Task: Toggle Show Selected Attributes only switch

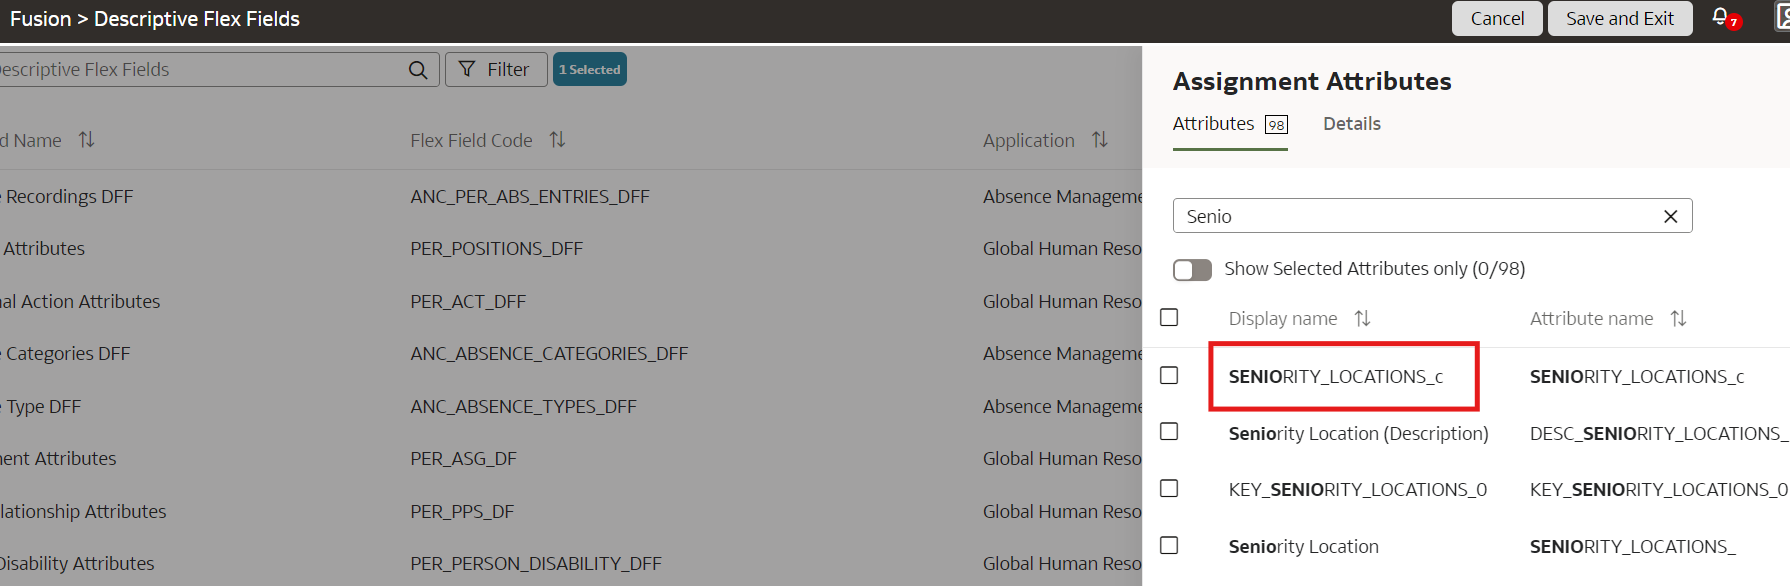Action: (1192, 270)
